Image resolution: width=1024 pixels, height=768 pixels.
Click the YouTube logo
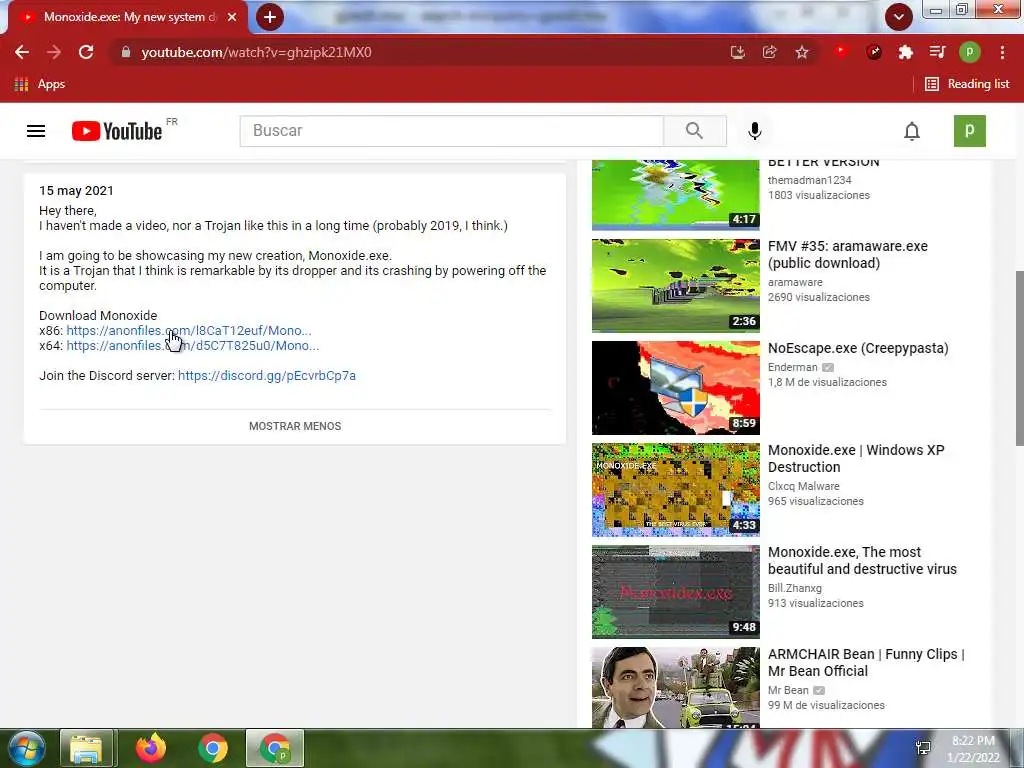(x=117, y=131)
